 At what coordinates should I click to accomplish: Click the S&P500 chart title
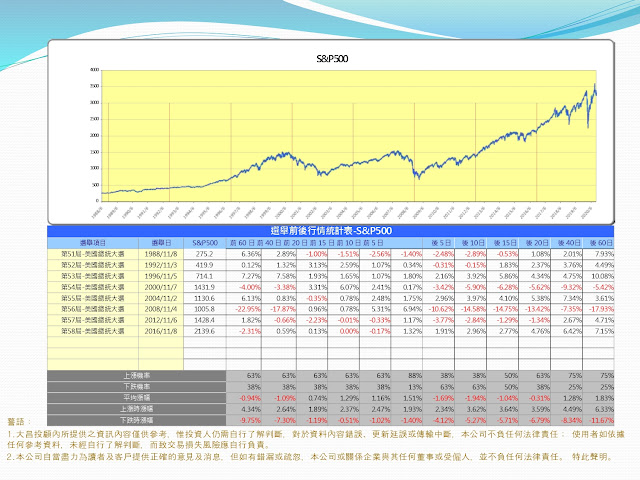pos(332,59)
